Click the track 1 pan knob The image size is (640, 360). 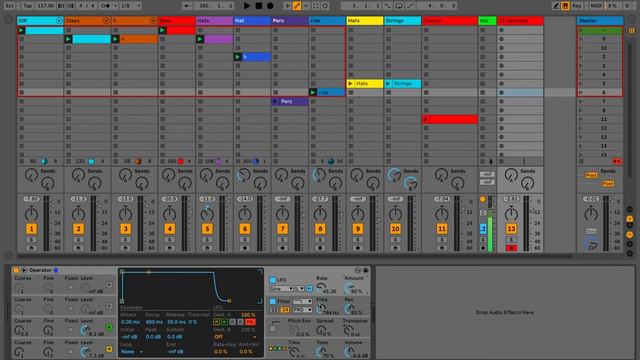tap(31, 214)
